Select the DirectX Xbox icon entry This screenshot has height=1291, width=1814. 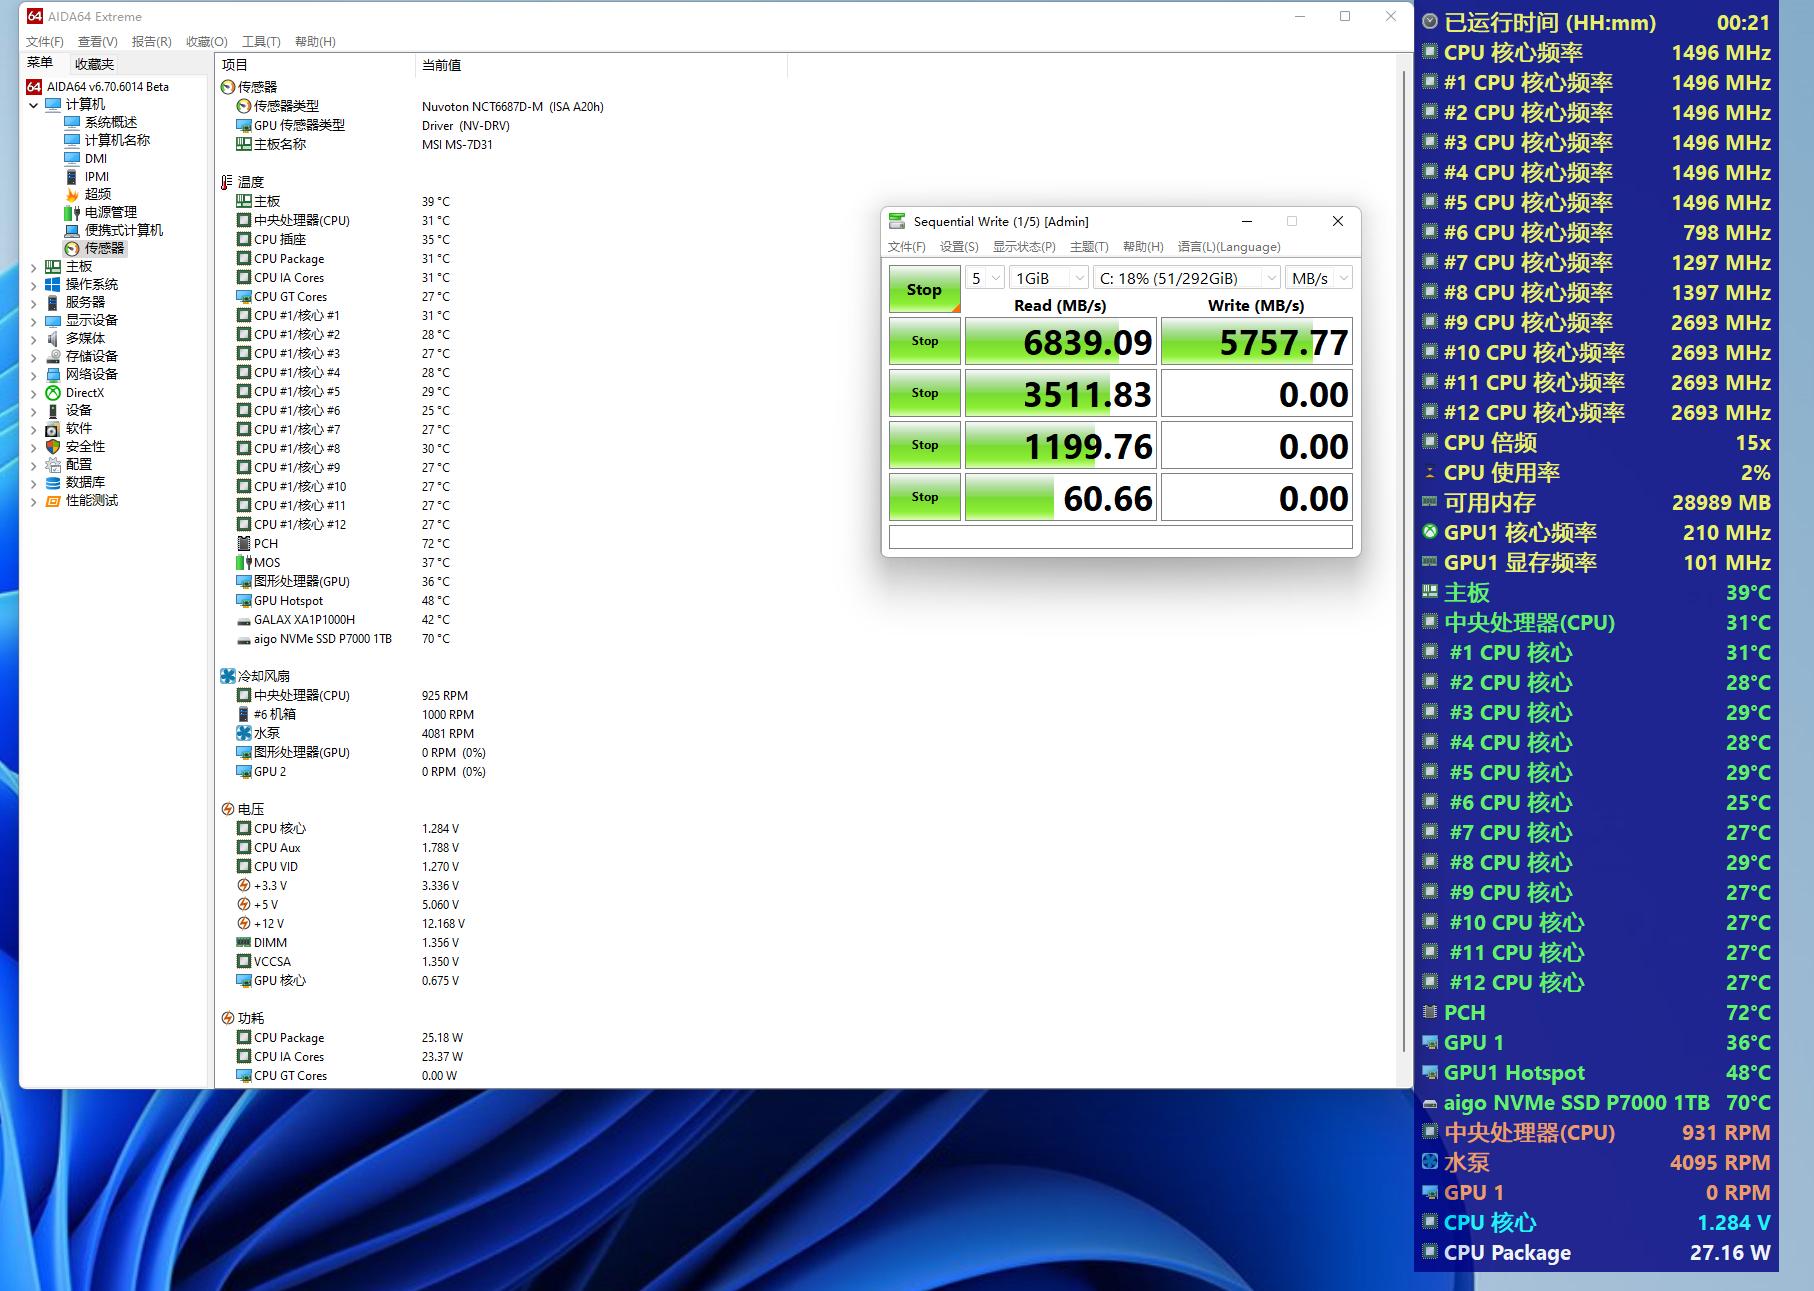click(x=53, y=393)
